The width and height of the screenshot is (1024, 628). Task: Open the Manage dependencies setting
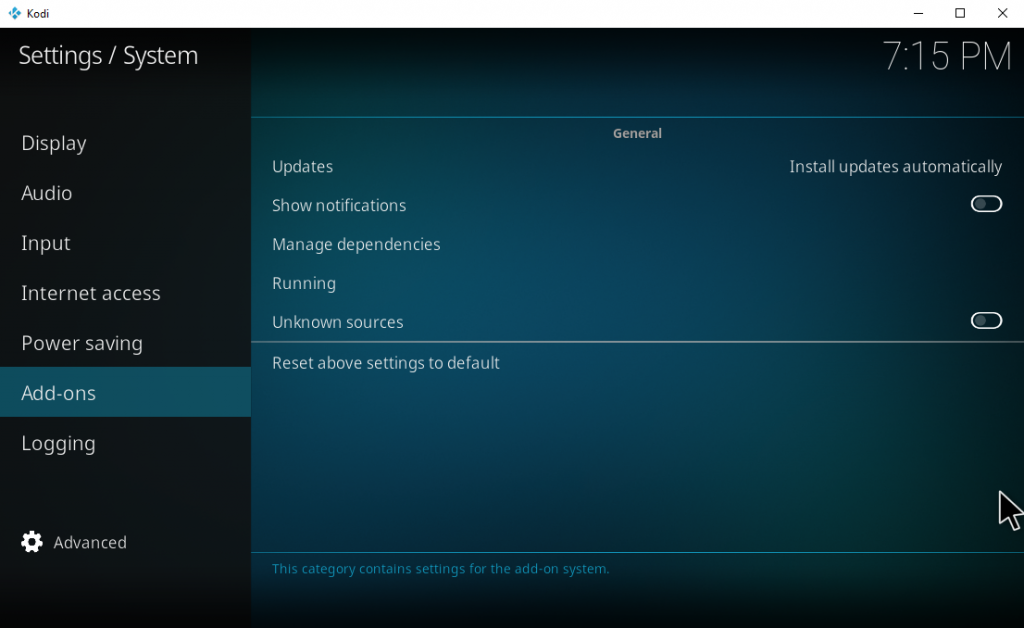[x=356, y=244]
